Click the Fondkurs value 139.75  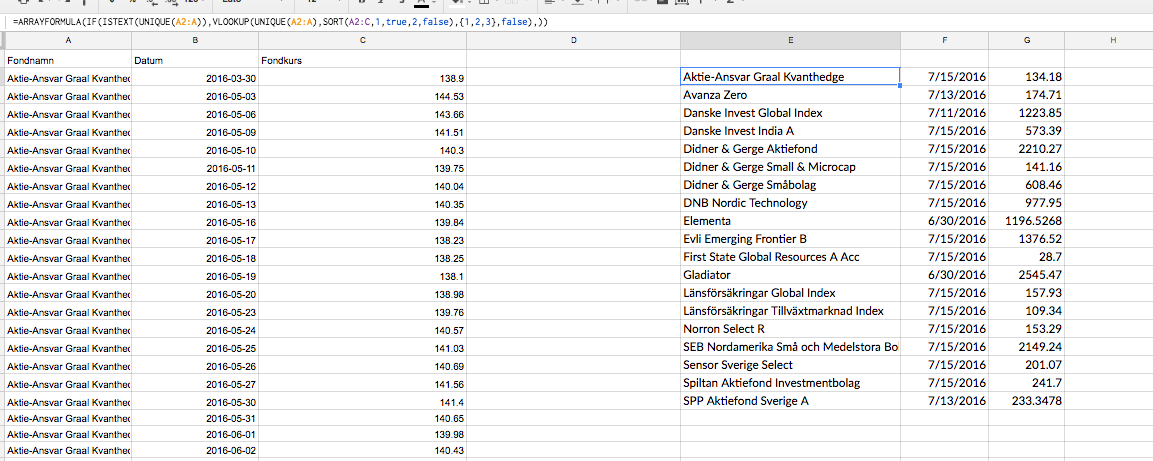[363, 168]
